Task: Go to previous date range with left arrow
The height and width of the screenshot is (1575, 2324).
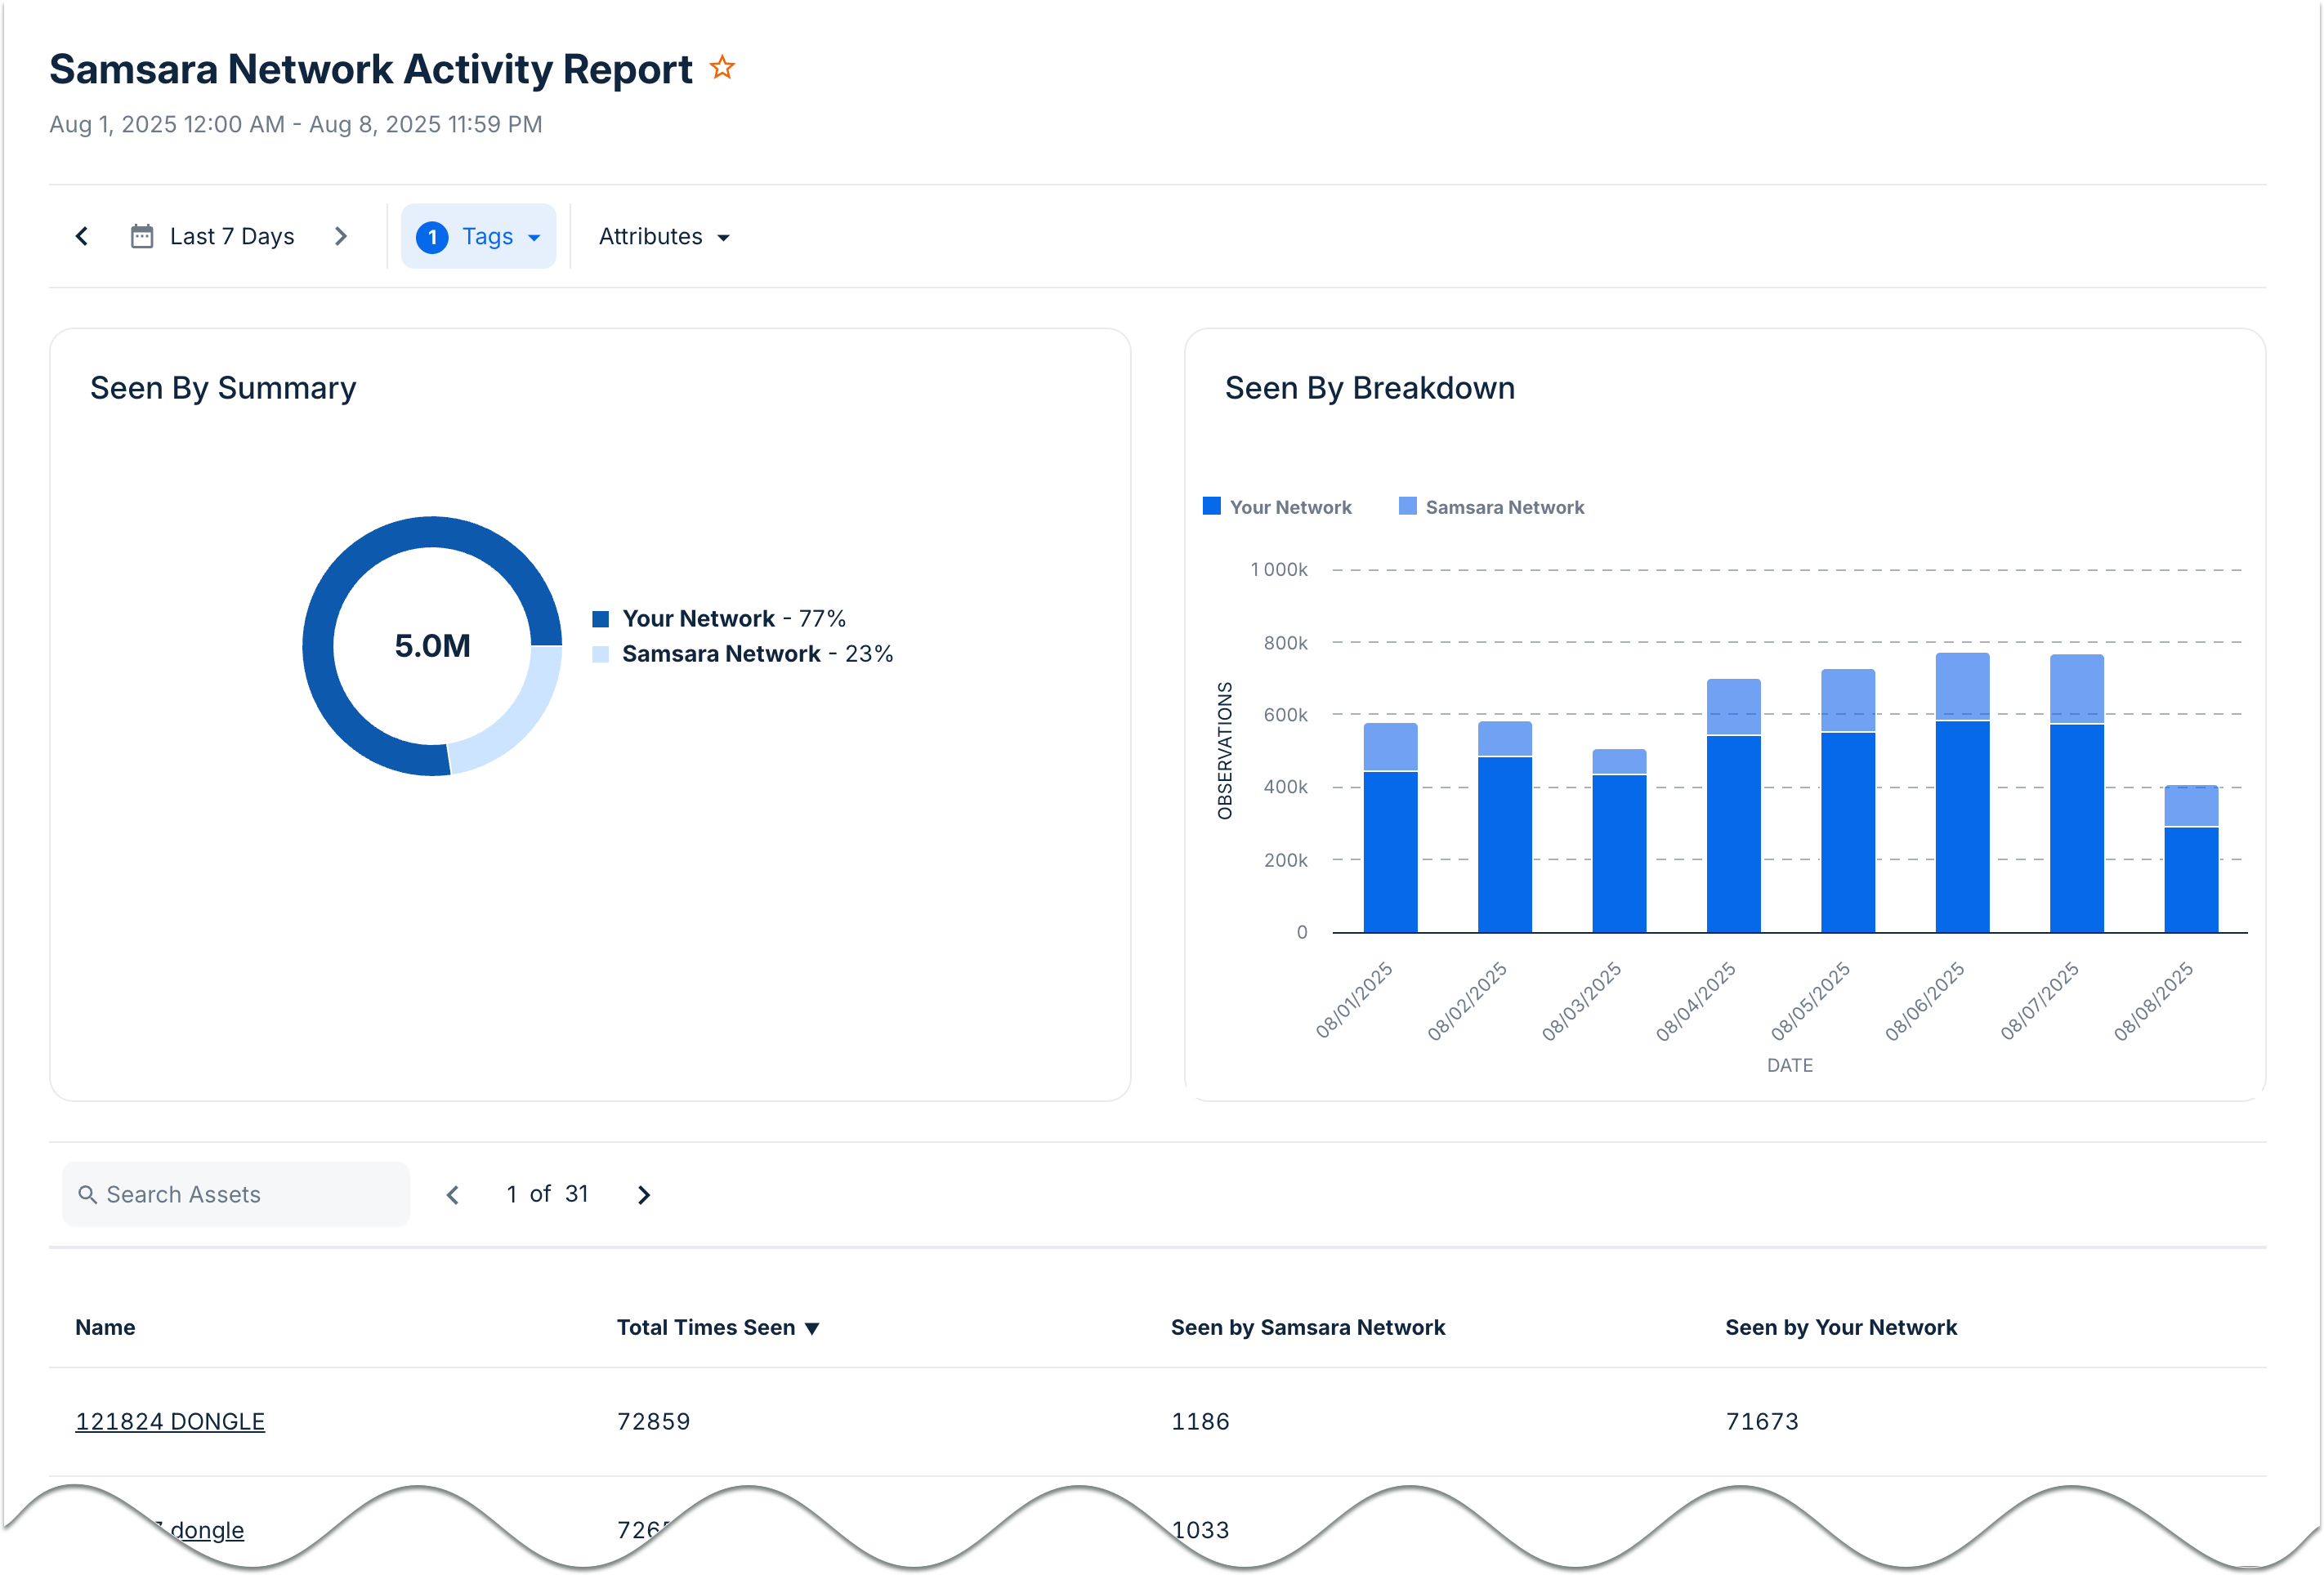Action: (x=81, y=236)
